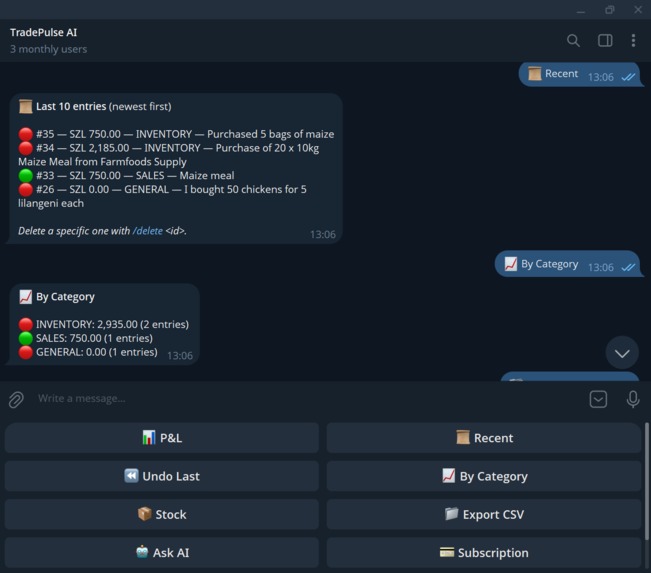Click the TradePulse AI chat title
The image size is (651, 573).
point(44,32)
